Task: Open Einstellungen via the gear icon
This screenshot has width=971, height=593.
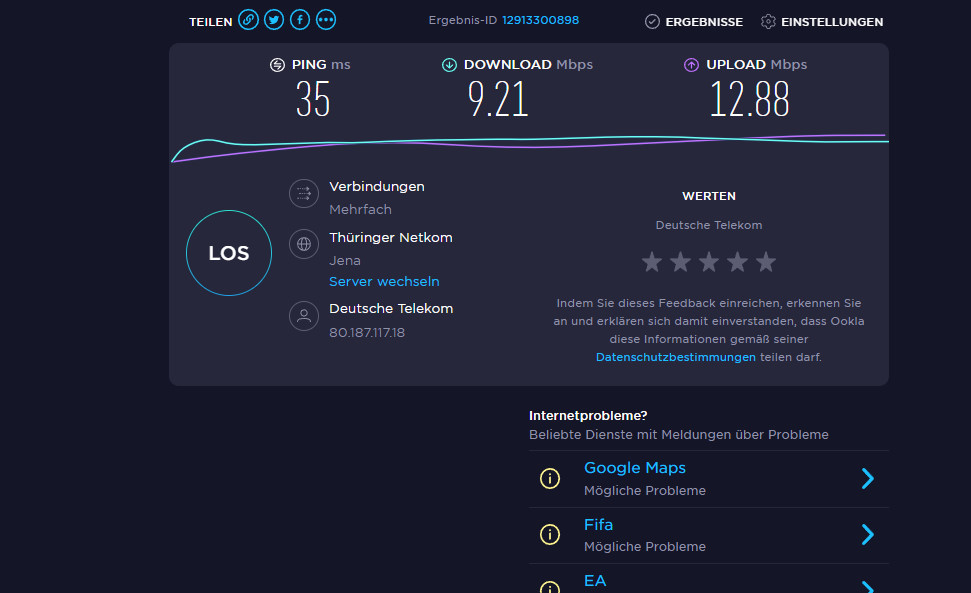Action: point(768,21)
